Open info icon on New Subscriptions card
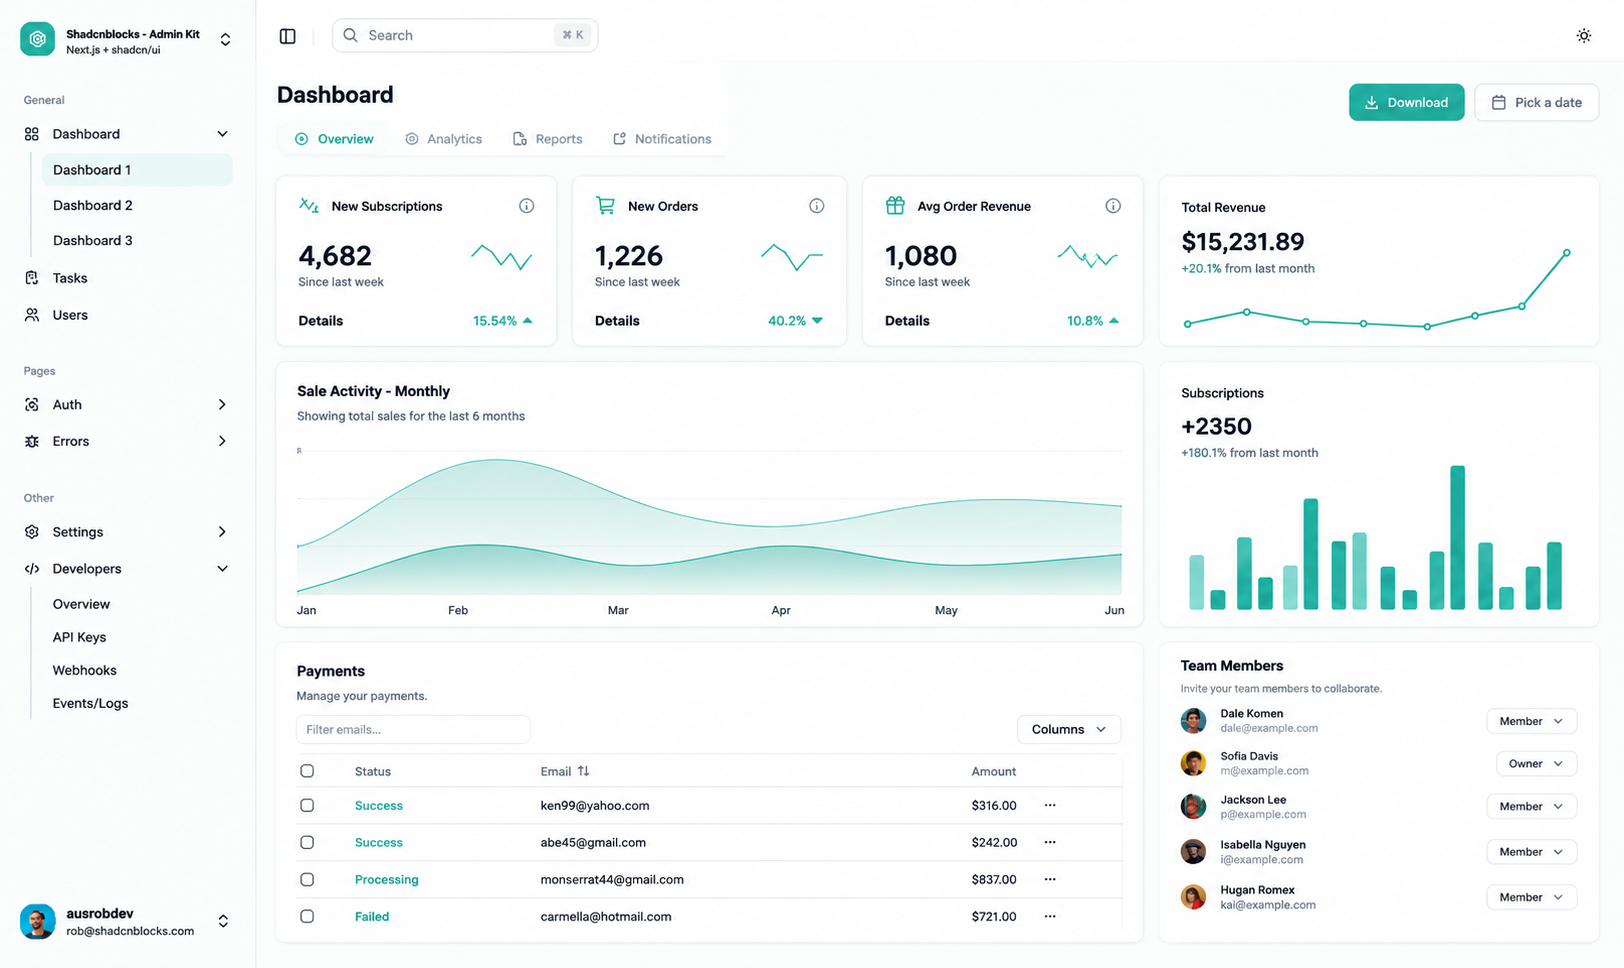The height and width of the screenshot is (968, 1624). coord(526,206)
